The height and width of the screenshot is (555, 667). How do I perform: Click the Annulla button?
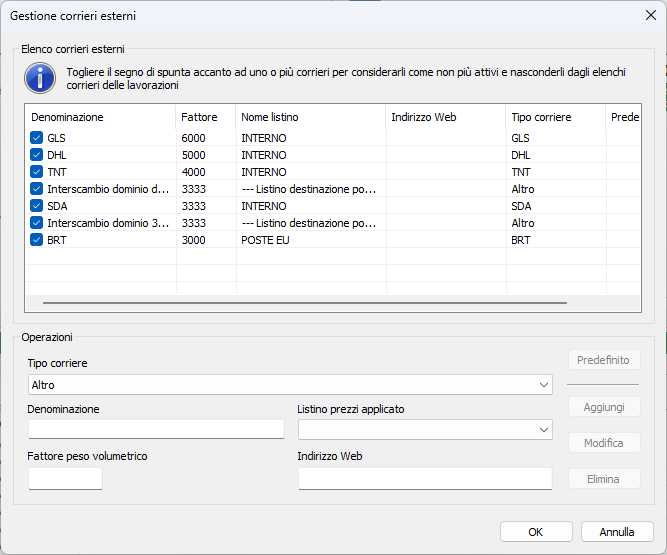click(617, 532)
